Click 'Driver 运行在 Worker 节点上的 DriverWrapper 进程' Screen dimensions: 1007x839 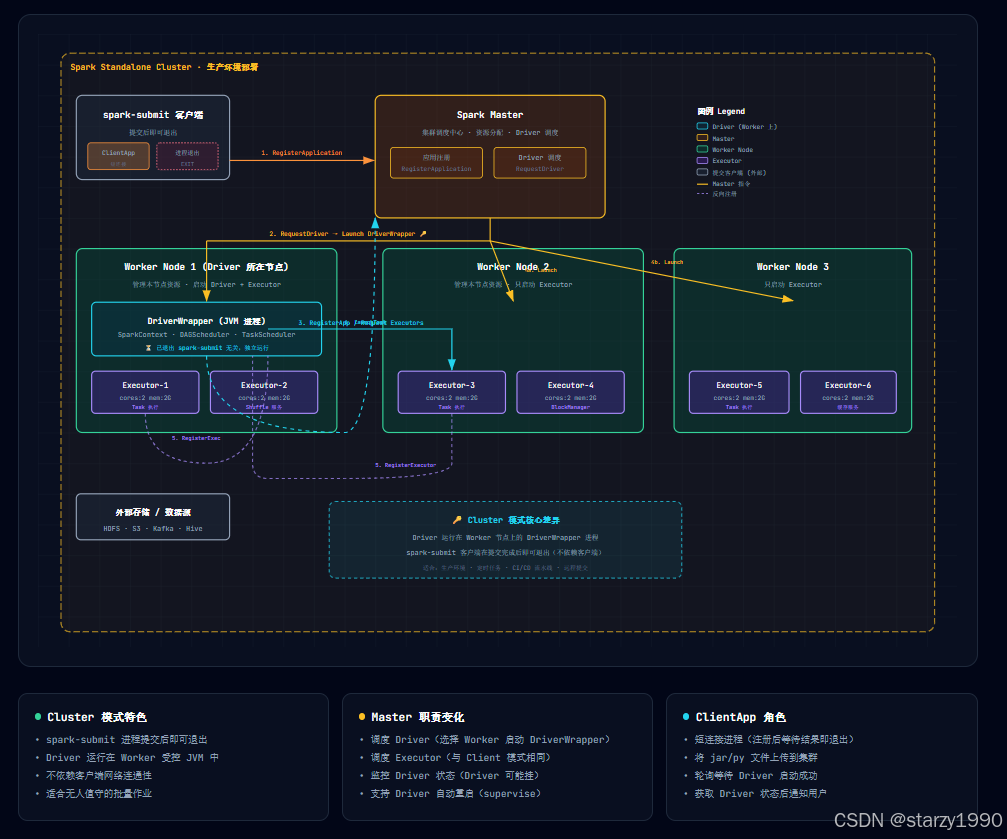tap(505, 538)
